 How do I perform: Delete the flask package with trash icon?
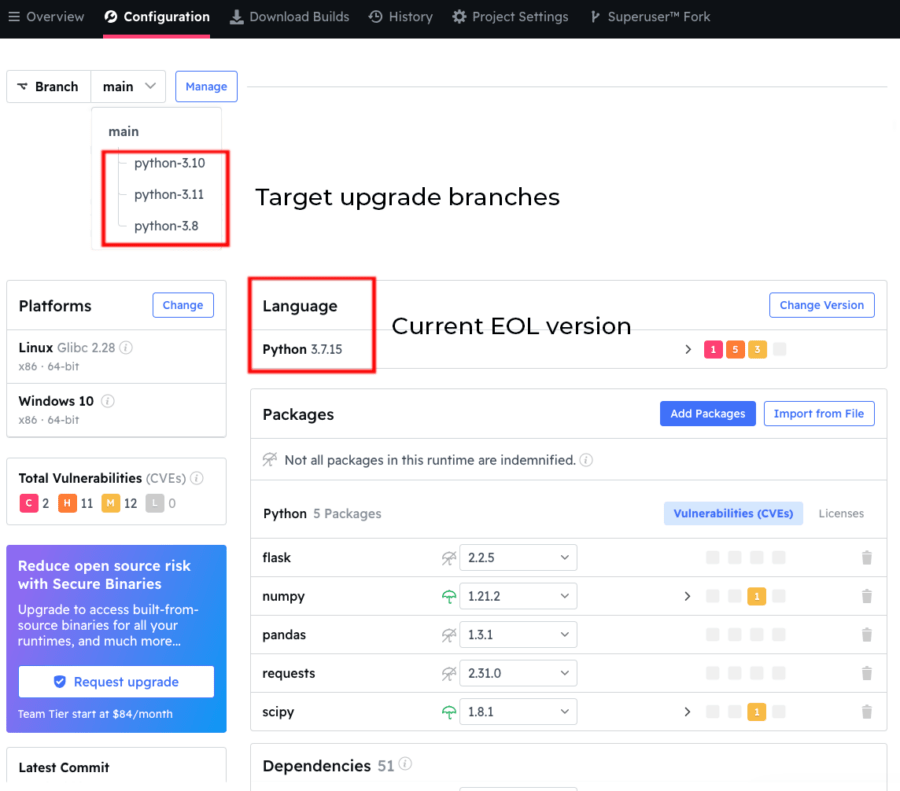point(866,558)
